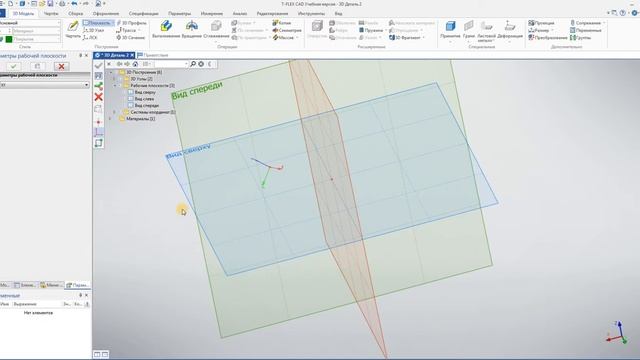640x360 pixels.
Task: Select the 3D Профиль tool
Action: [131, 23]
